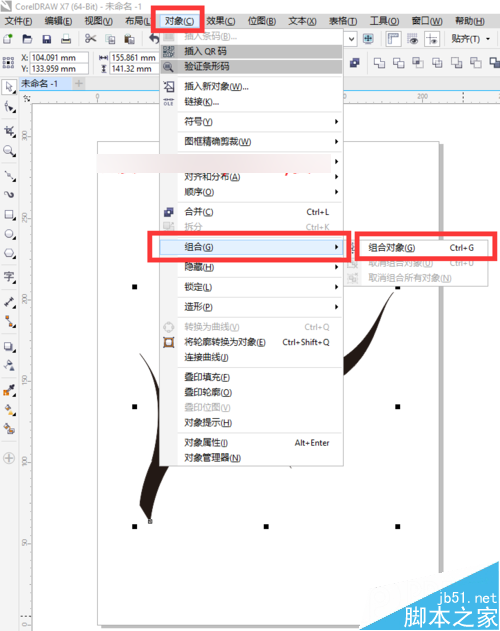
Task: Click the plus button to add new document tab
Action: pyautogui.click(x=79, y=84)
